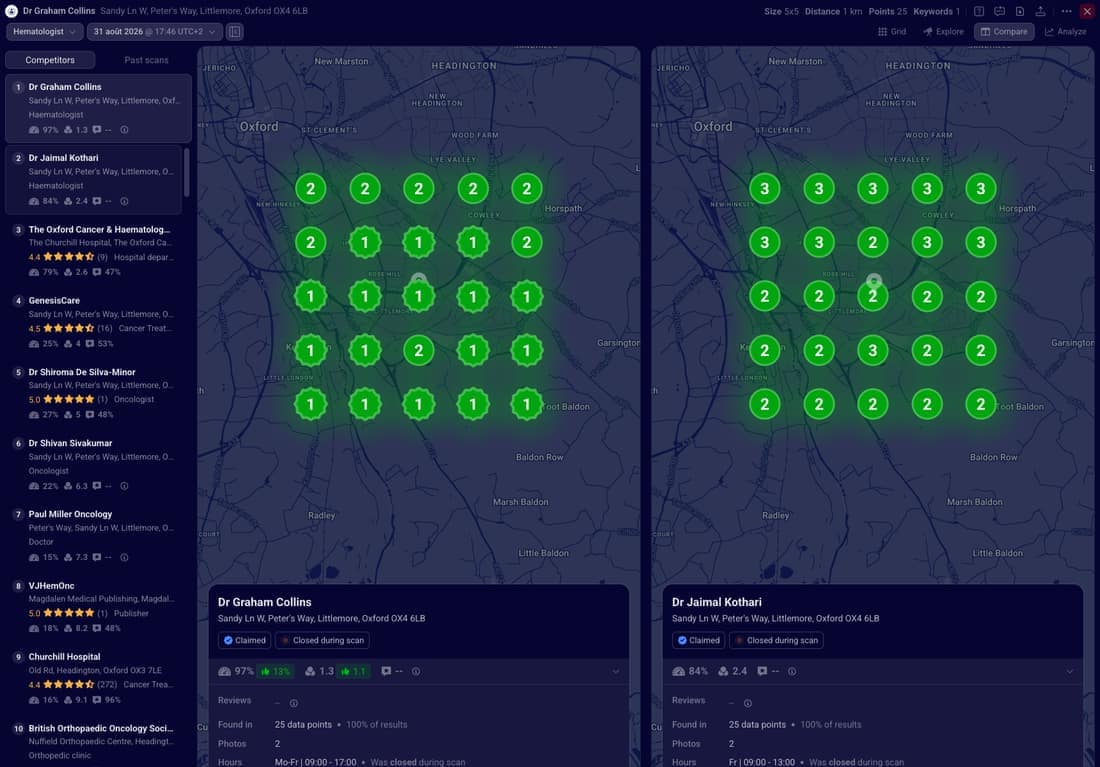The image size is (1100, 767).
Task: Expand Dr Jaimal Kothari stats chevron
Action: pyautogui.click(x=1070, y=672)
